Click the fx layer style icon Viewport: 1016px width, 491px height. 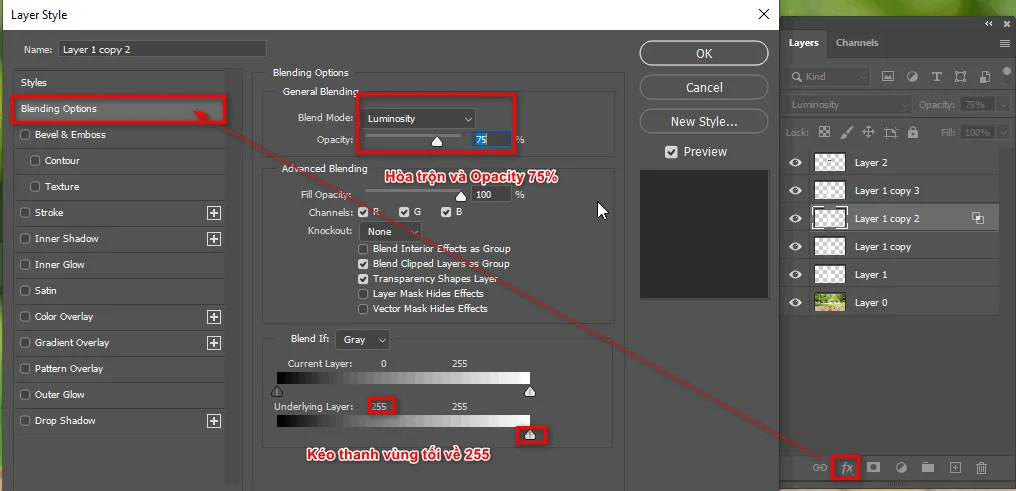(x=846, y=467)
